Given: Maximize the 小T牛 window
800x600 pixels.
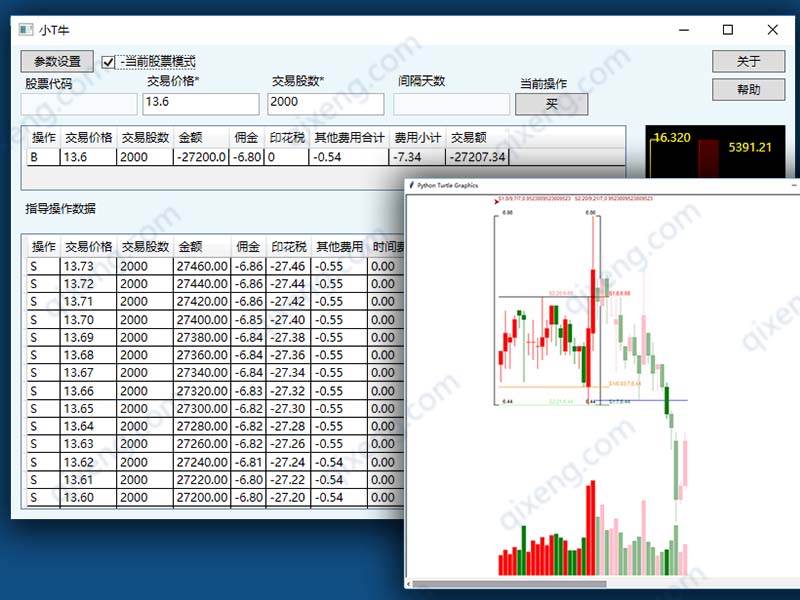Looking at the screenshot, I should pyautogui.click(x=728, y=30).
